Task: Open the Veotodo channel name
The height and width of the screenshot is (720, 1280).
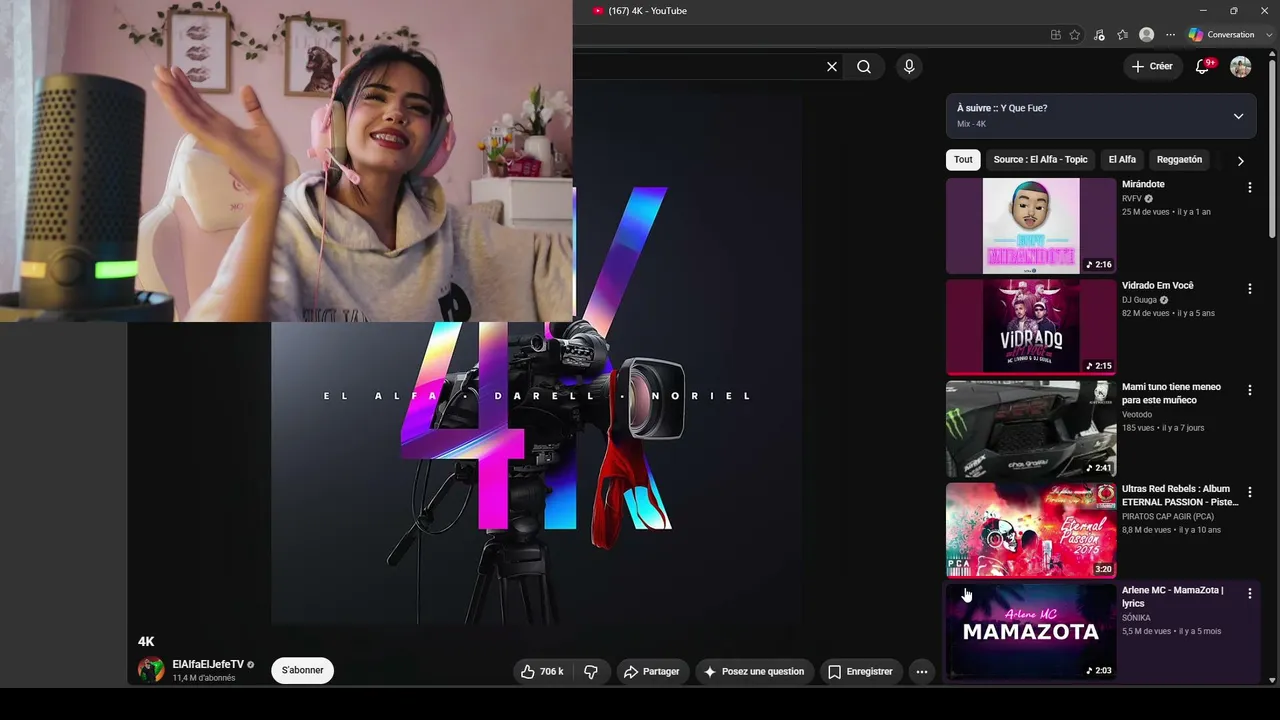Action: pos(1137,415)
